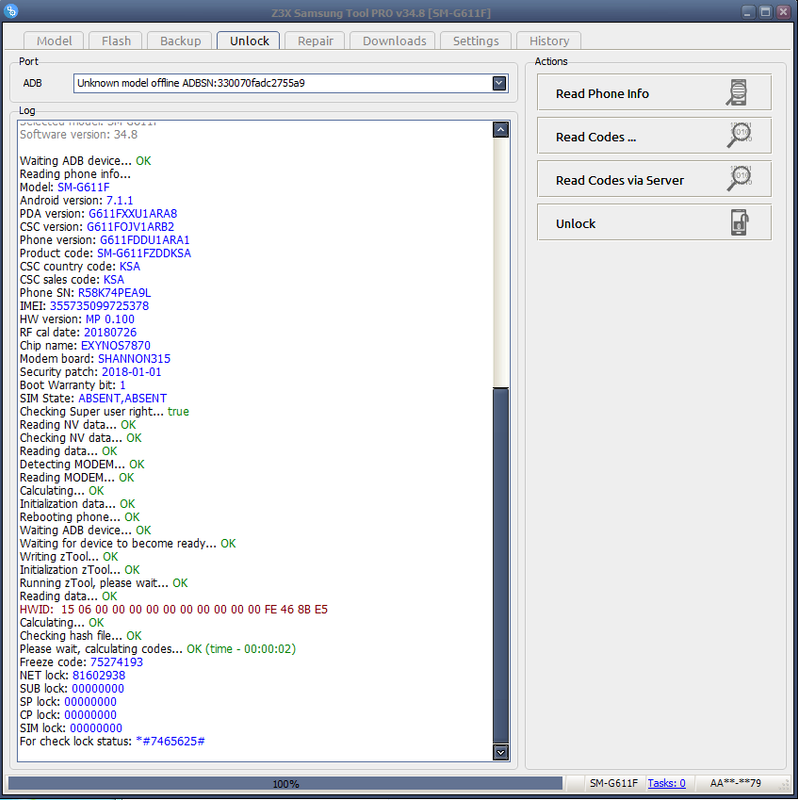View the History tab

pyautogui.click(x=548, y=41)
